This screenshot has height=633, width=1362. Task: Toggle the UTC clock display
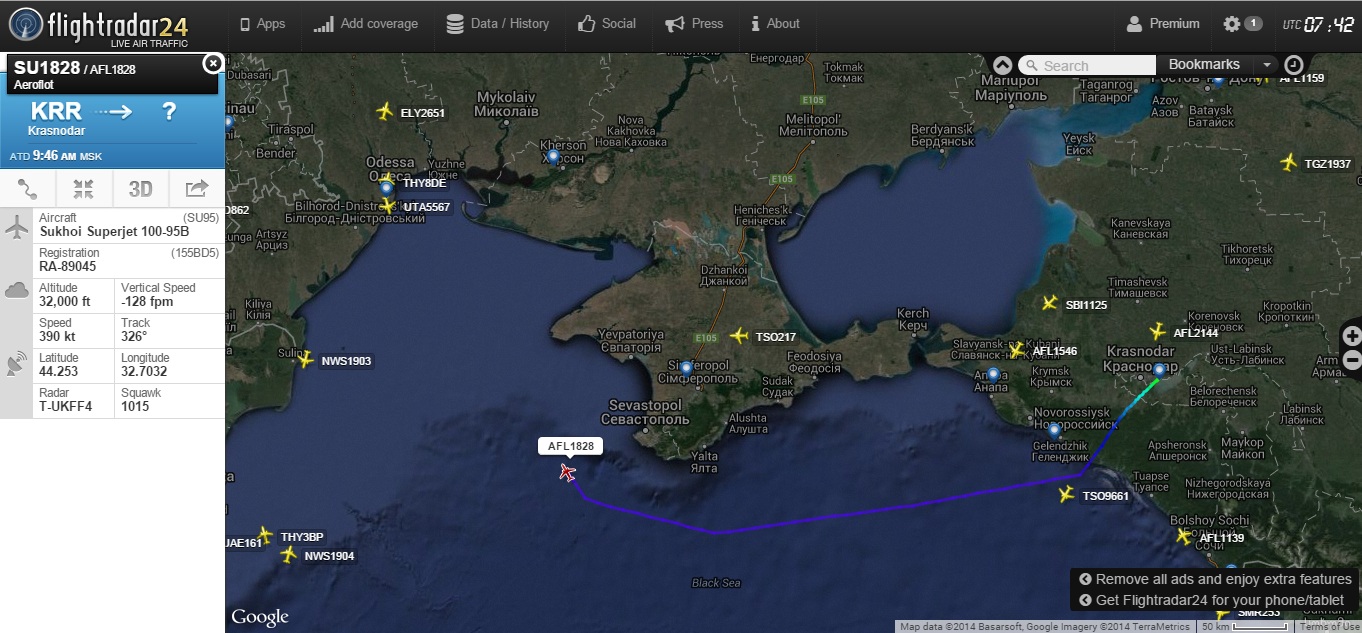(1318, 24)
